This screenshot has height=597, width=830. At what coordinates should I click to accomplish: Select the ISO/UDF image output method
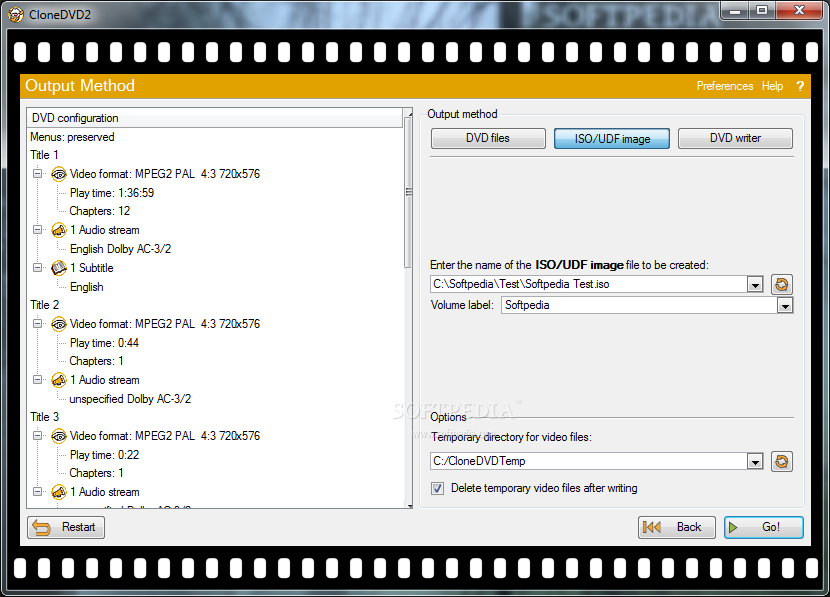(x=612, y=139)
